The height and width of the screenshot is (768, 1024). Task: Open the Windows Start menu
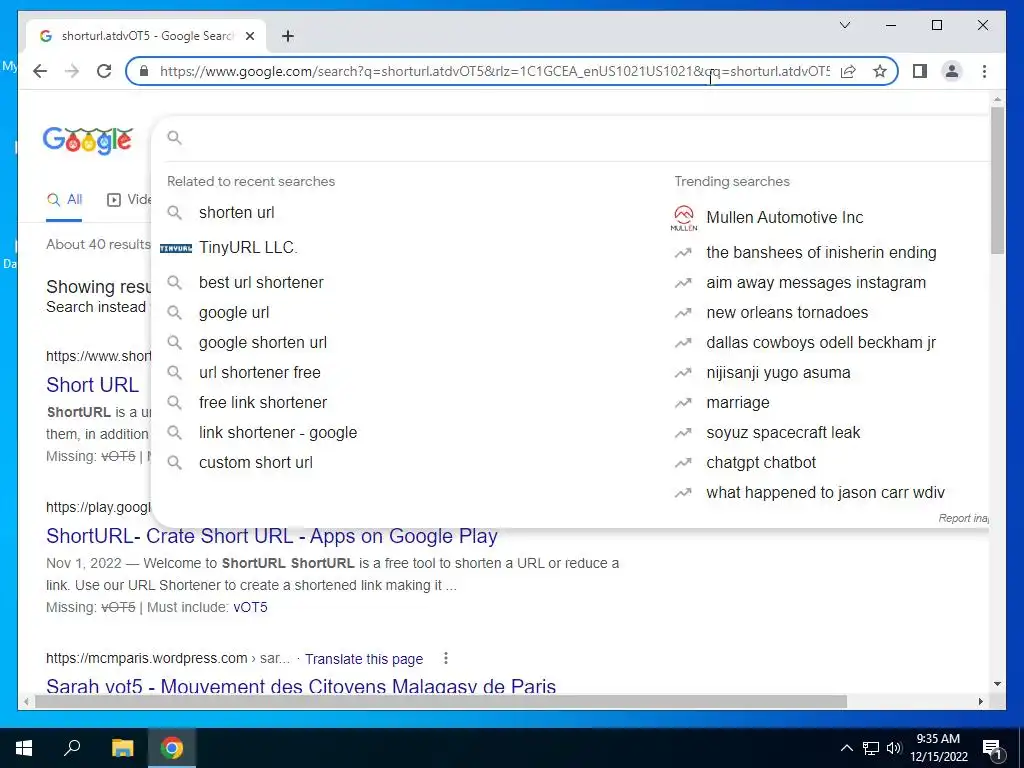(24, 747)
